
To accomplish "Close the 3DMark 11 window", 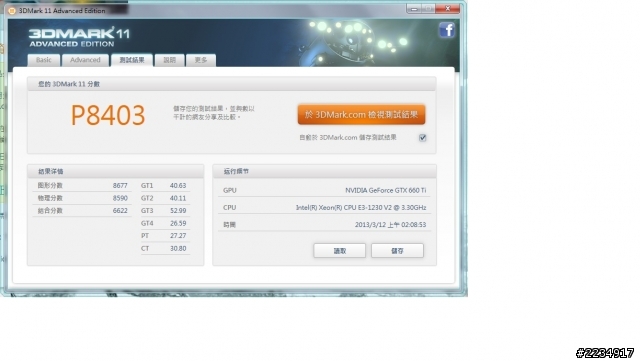I will [x=447, y=9].
